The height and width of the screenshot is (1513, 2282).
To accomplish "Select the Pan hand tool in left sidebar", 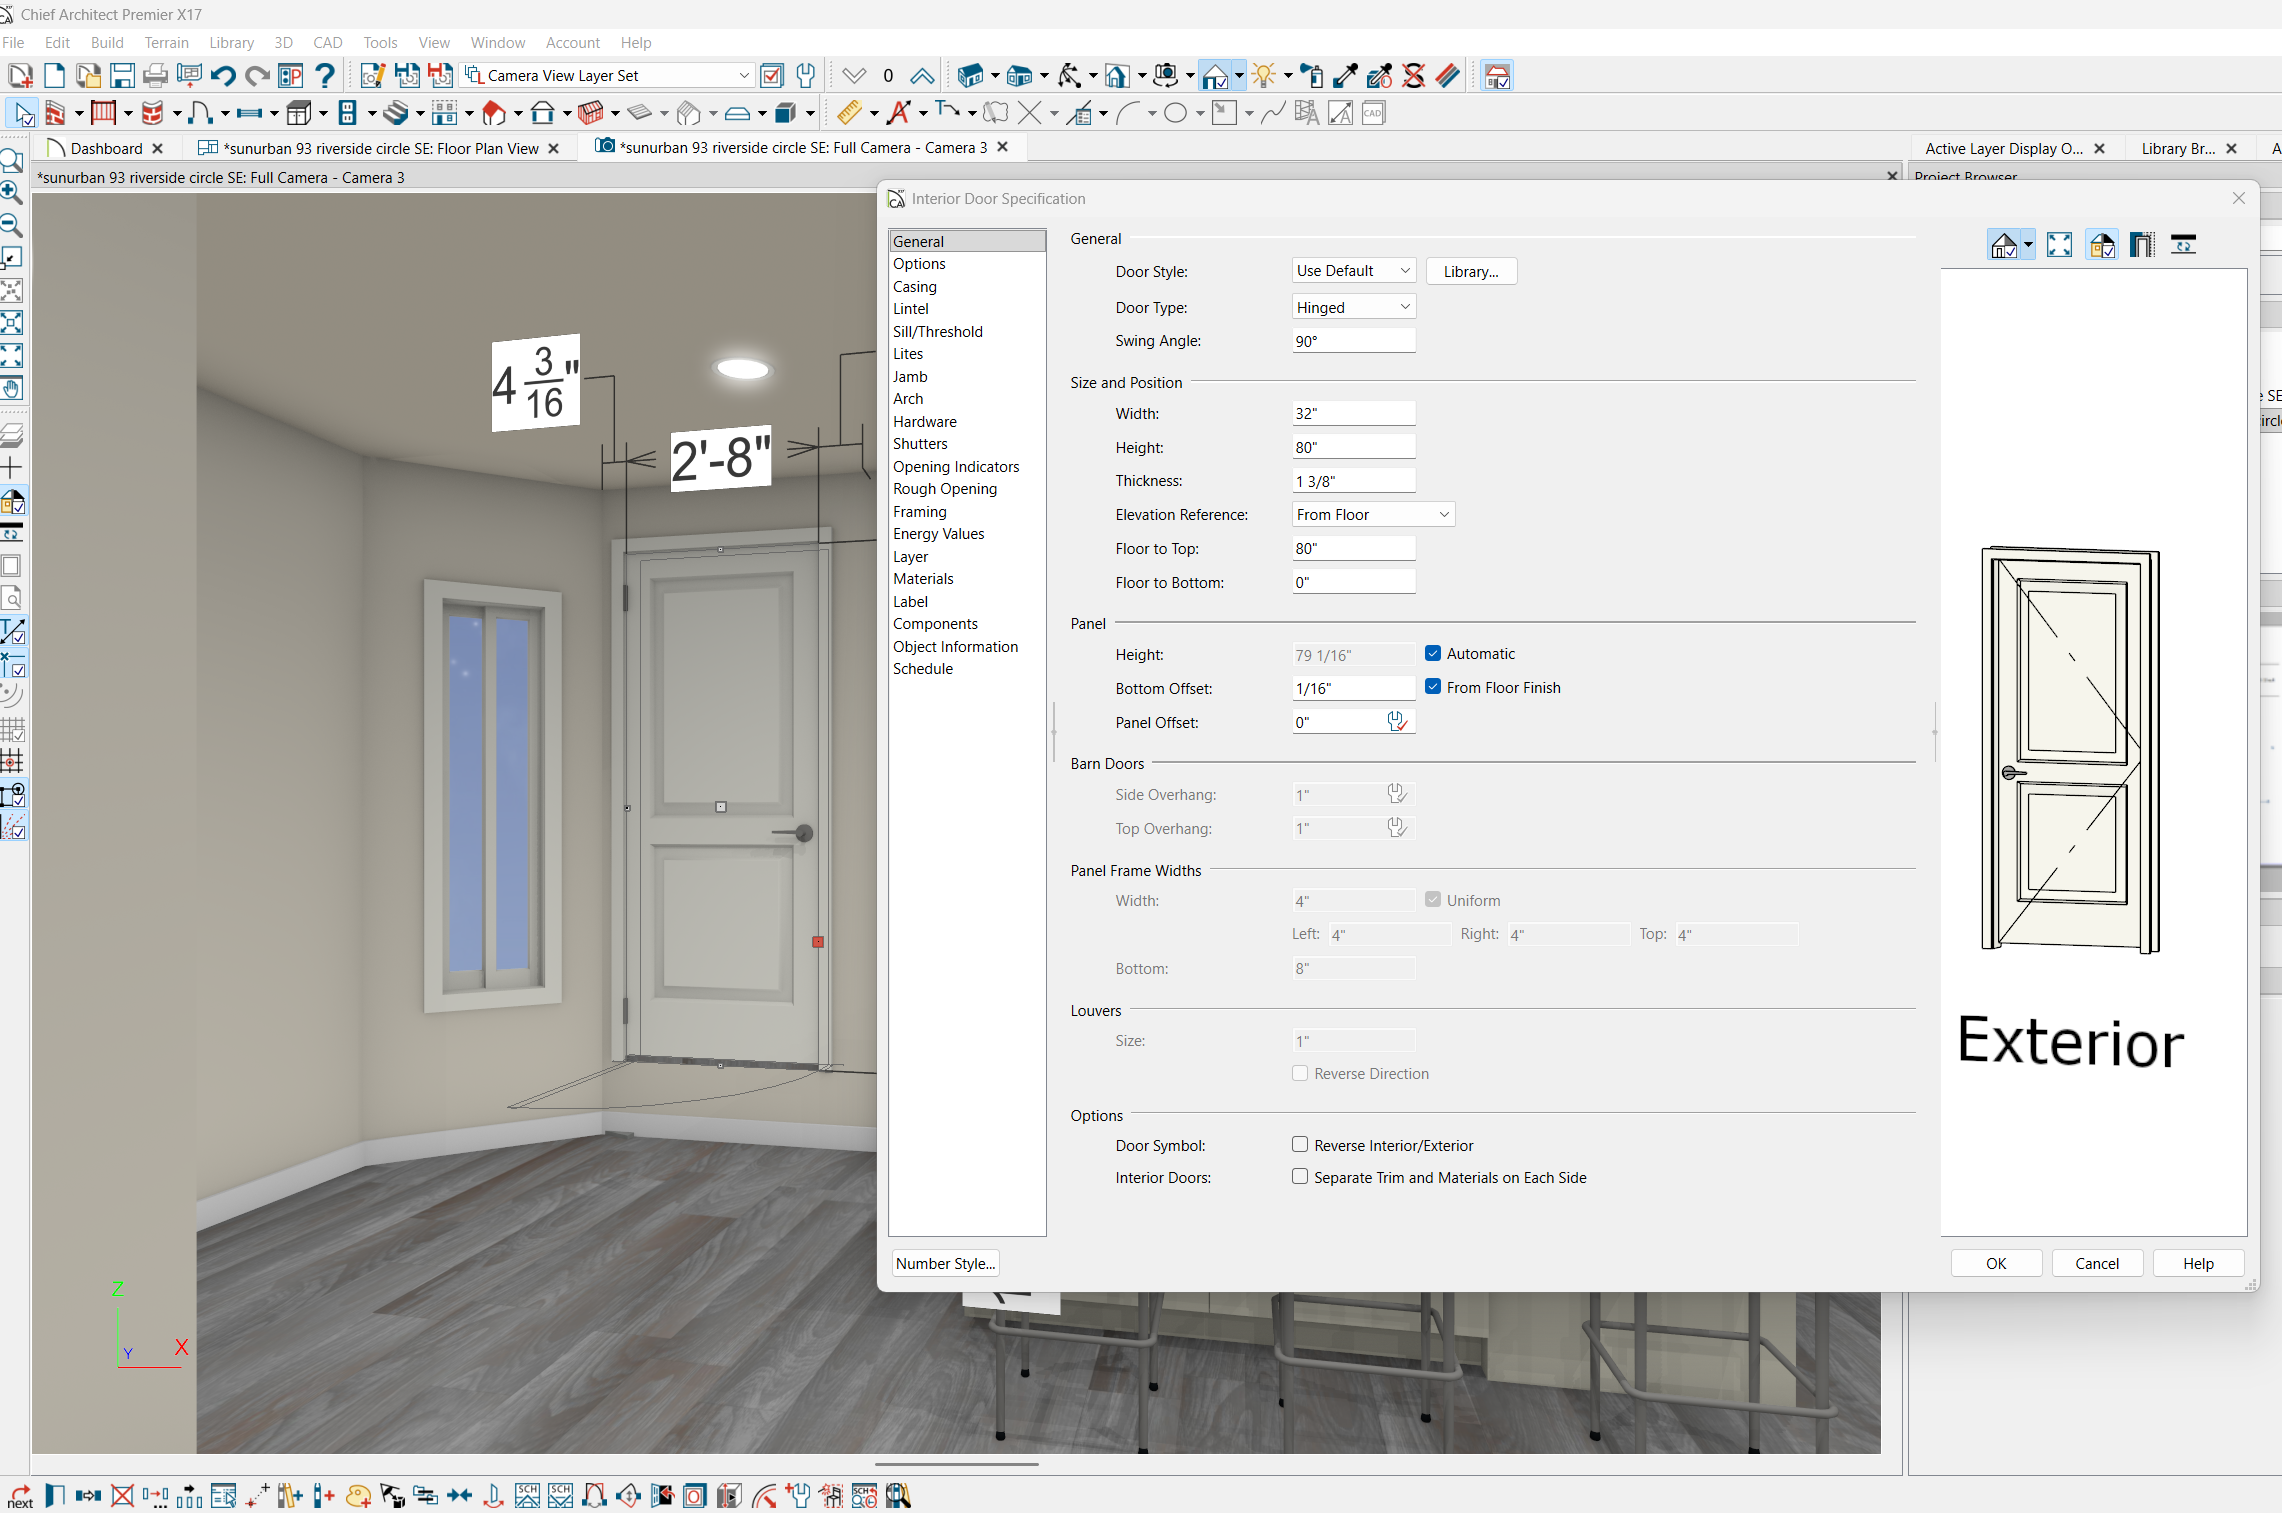I will click(12, 388).
